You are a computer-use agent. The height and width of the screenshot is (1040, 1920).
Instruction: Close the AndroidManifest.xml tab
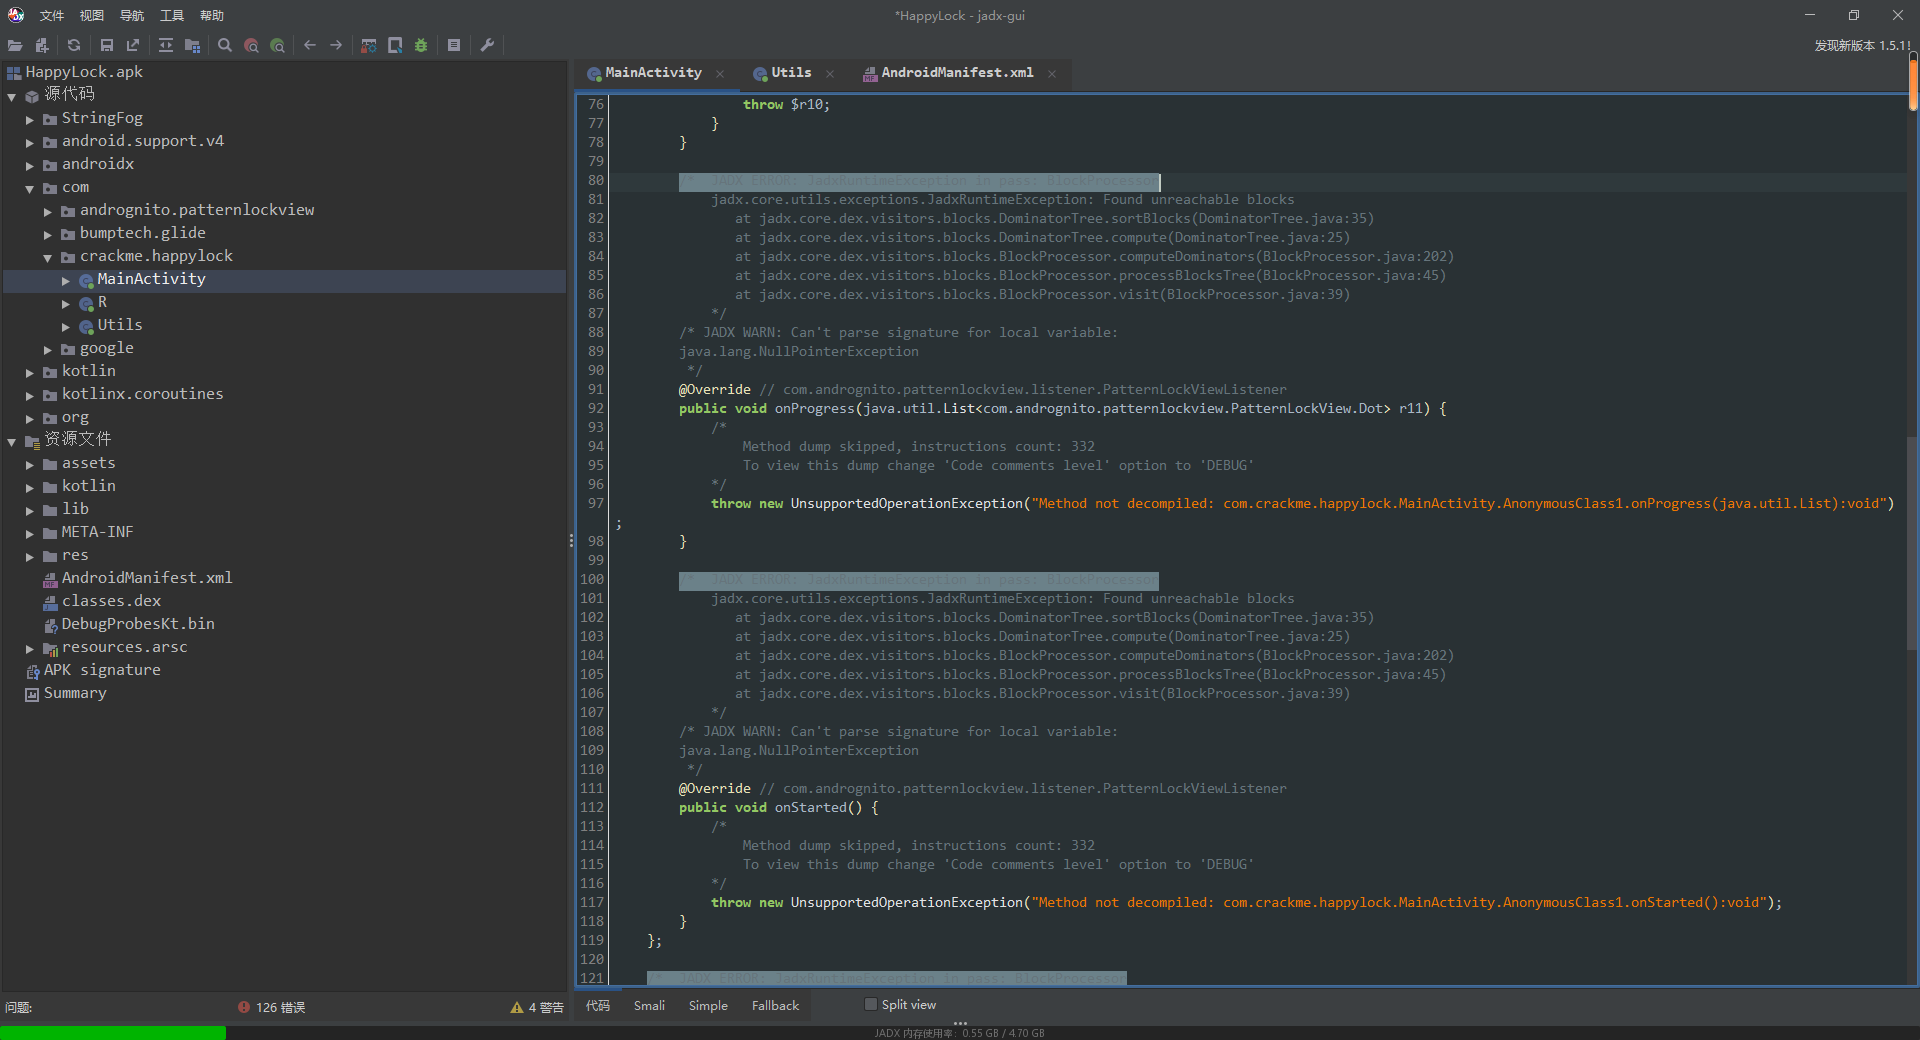(x=1052, y=73)
